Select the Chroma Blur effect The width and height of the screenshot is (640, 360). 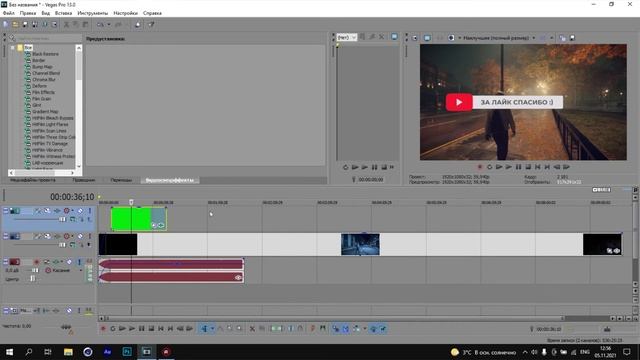(x=44, y=80)
